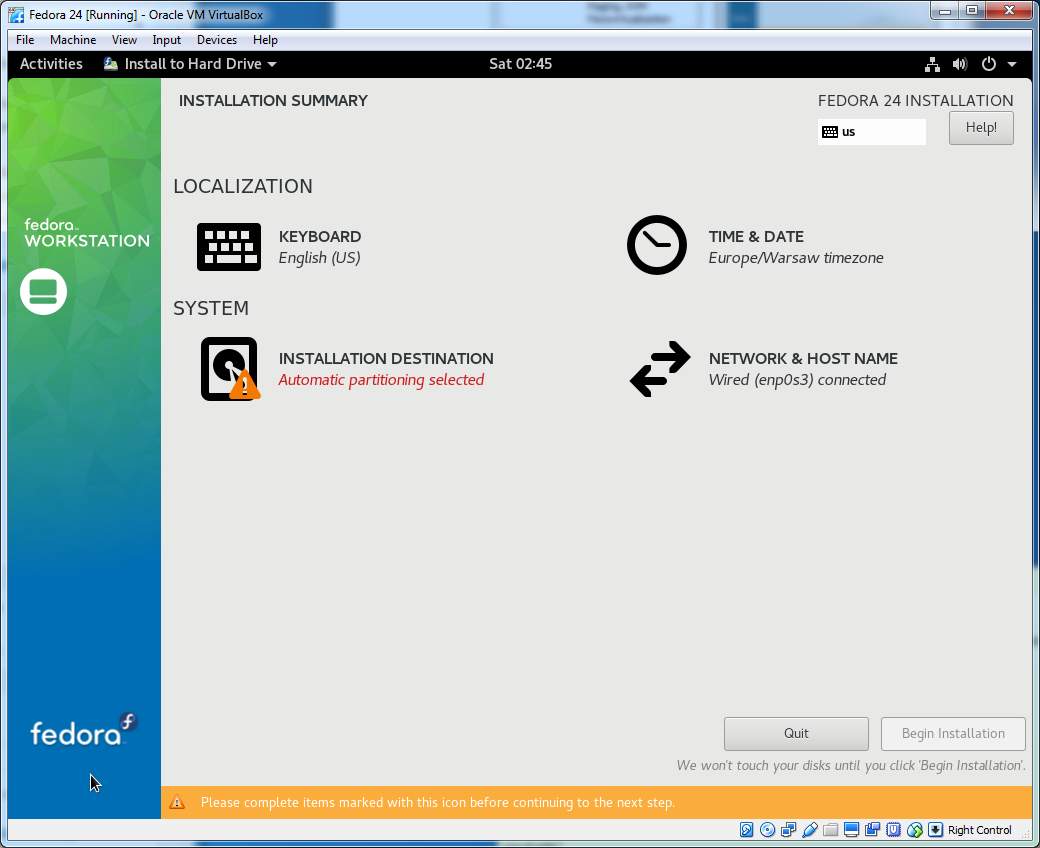Open Network & Host Name arrows icon
The width and height of the screenshot is (1040, 848).
660,369
